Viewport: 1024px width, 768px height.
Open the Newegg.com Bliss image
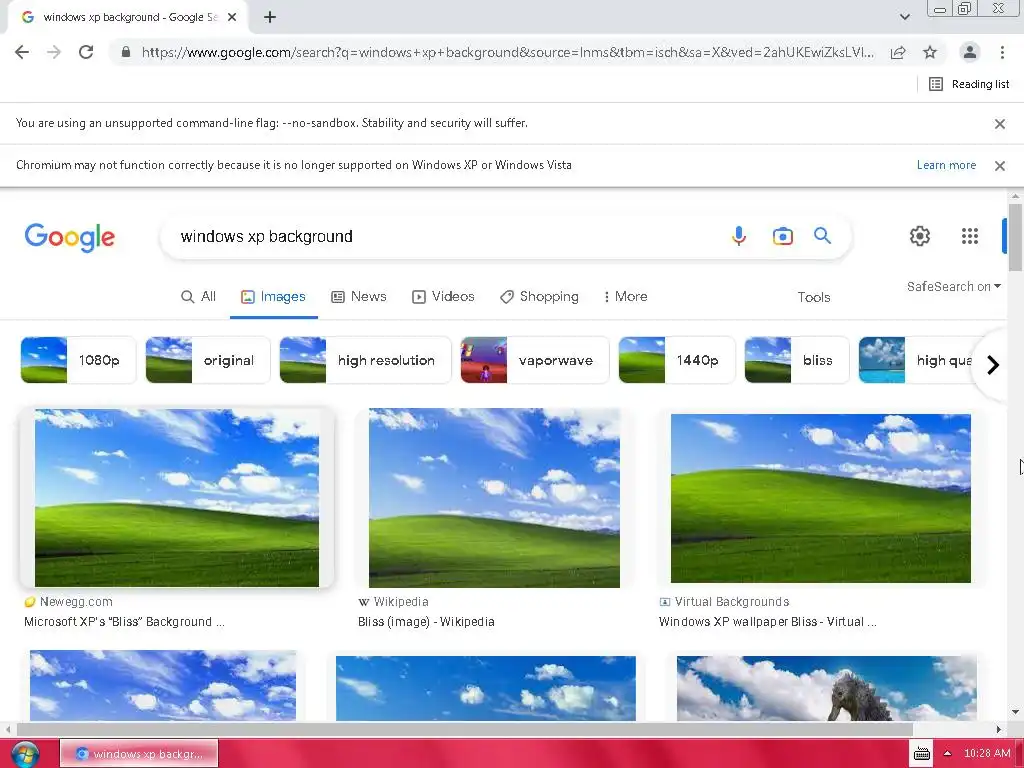(x=176, y=498)
